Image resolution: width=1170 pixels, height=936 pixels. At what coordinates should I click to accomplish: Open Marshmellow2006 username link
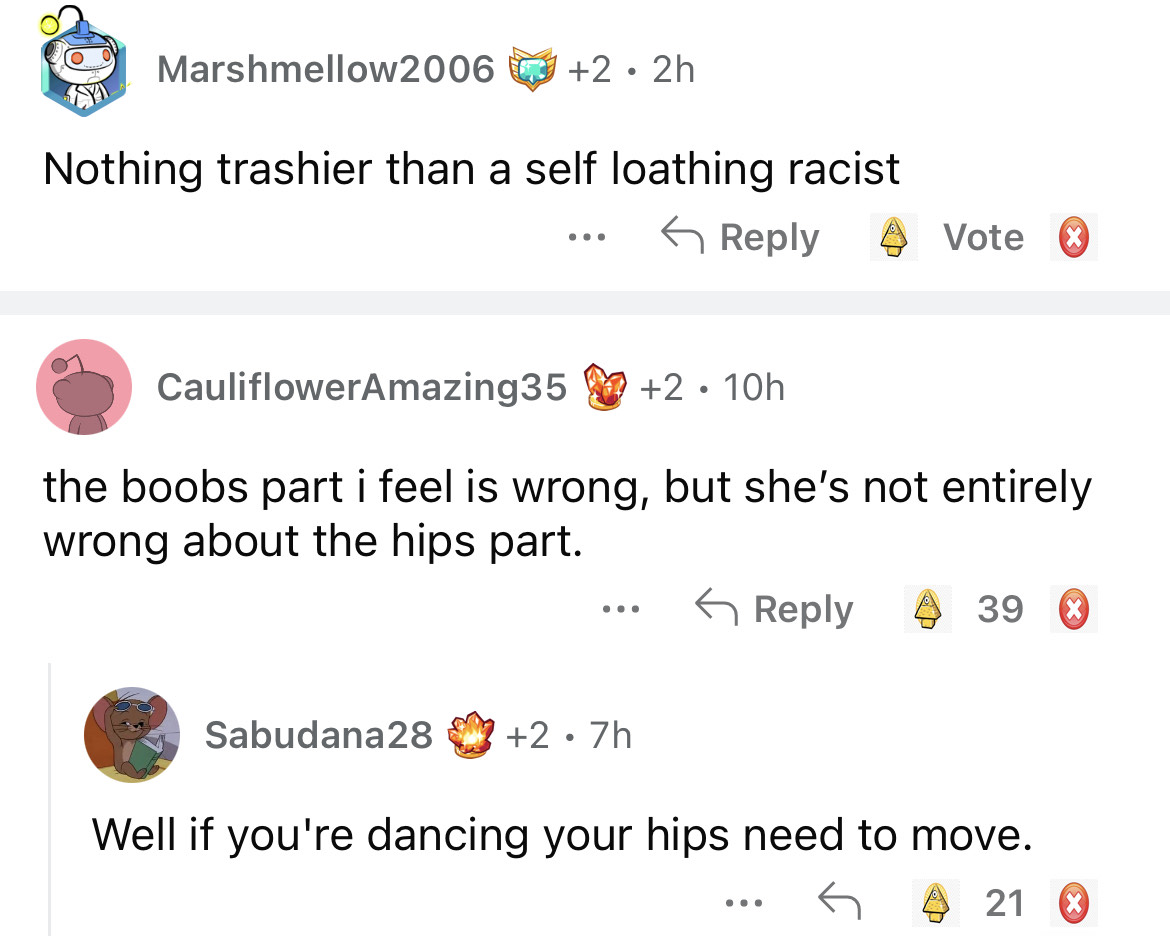pyautogui.click(x=325, y=69)
